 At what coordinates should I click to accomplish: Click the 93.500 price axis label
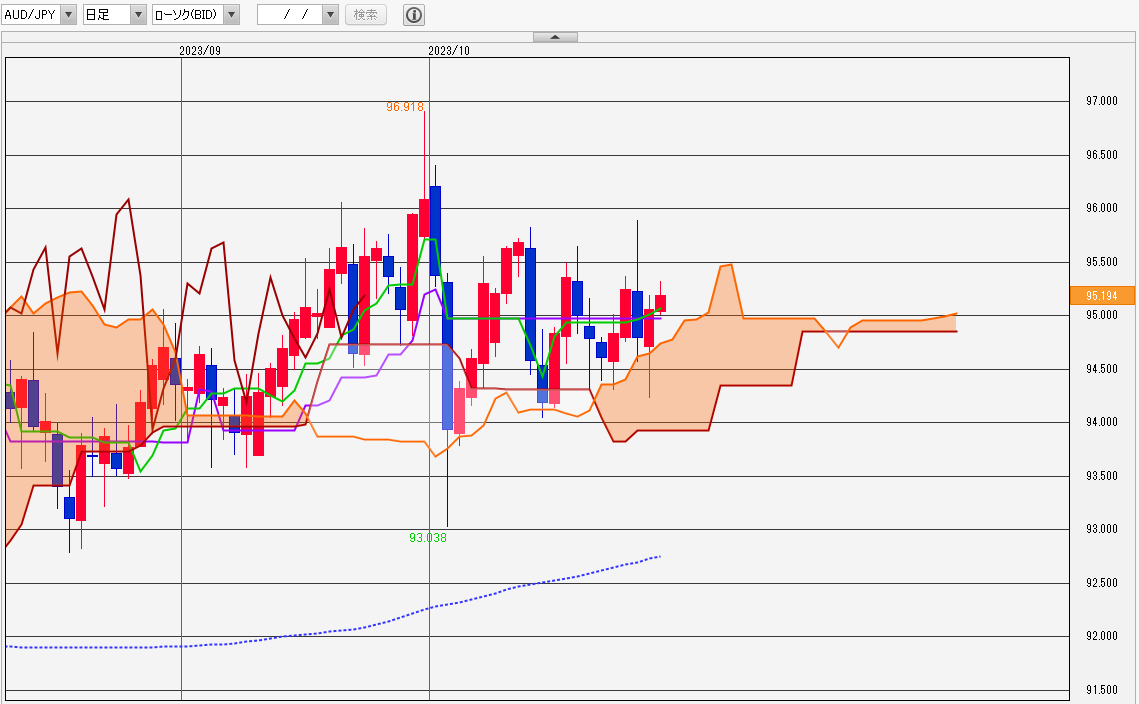pos(1102,476)
